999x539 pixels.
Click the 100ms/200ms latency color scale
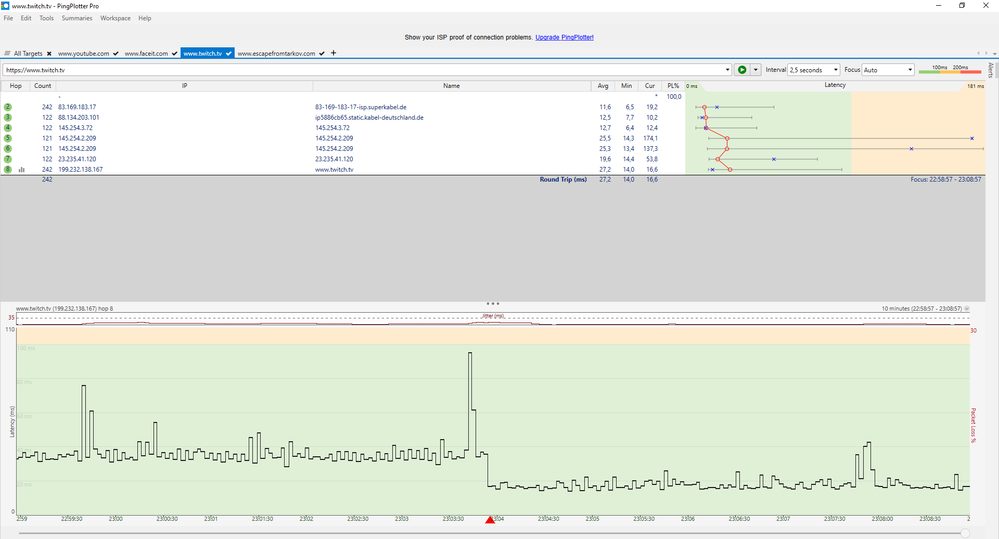[x=950, y=69]
